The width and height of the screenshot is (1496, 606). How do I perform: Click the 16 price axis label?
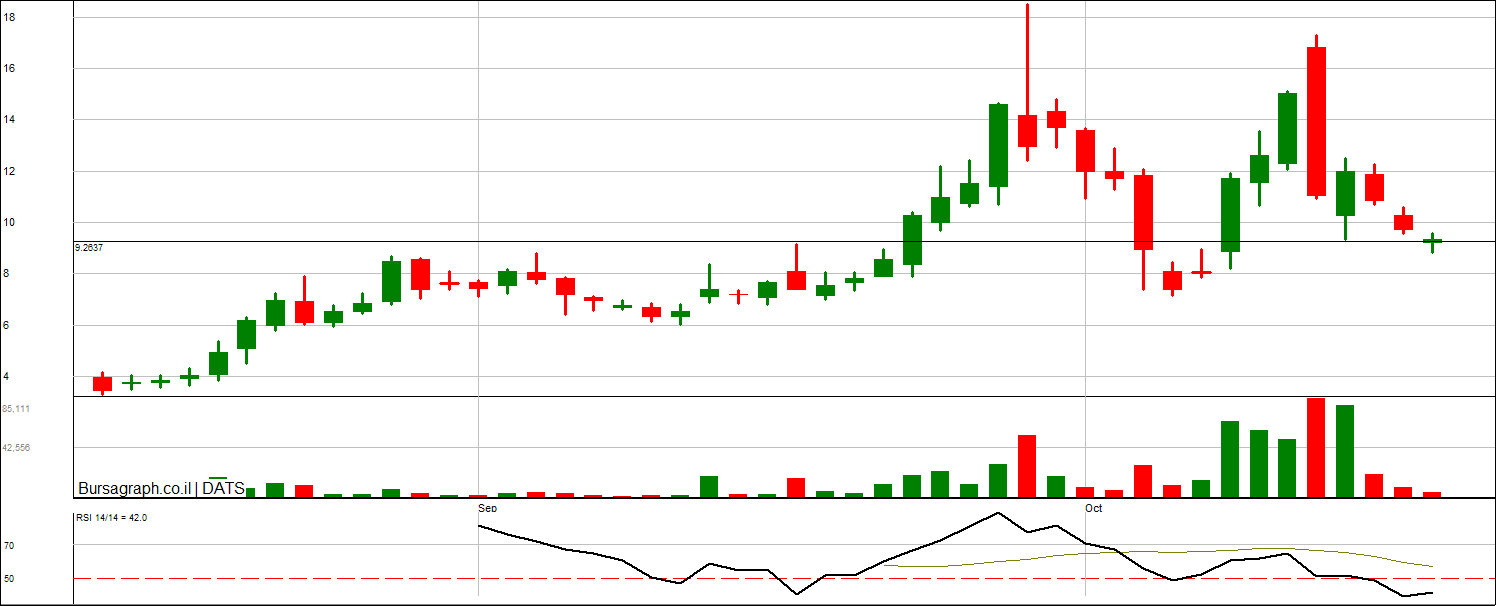pos(9,68)
